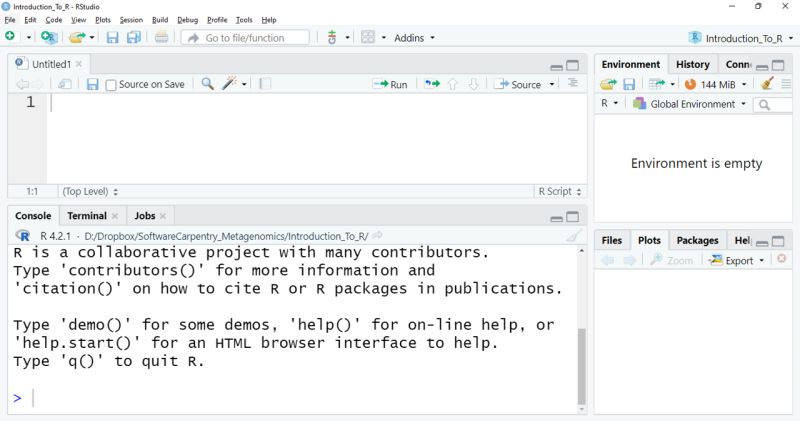Open dropdown next to New File icon
This screenshot has width=800, height=421.
click(29, 38)
